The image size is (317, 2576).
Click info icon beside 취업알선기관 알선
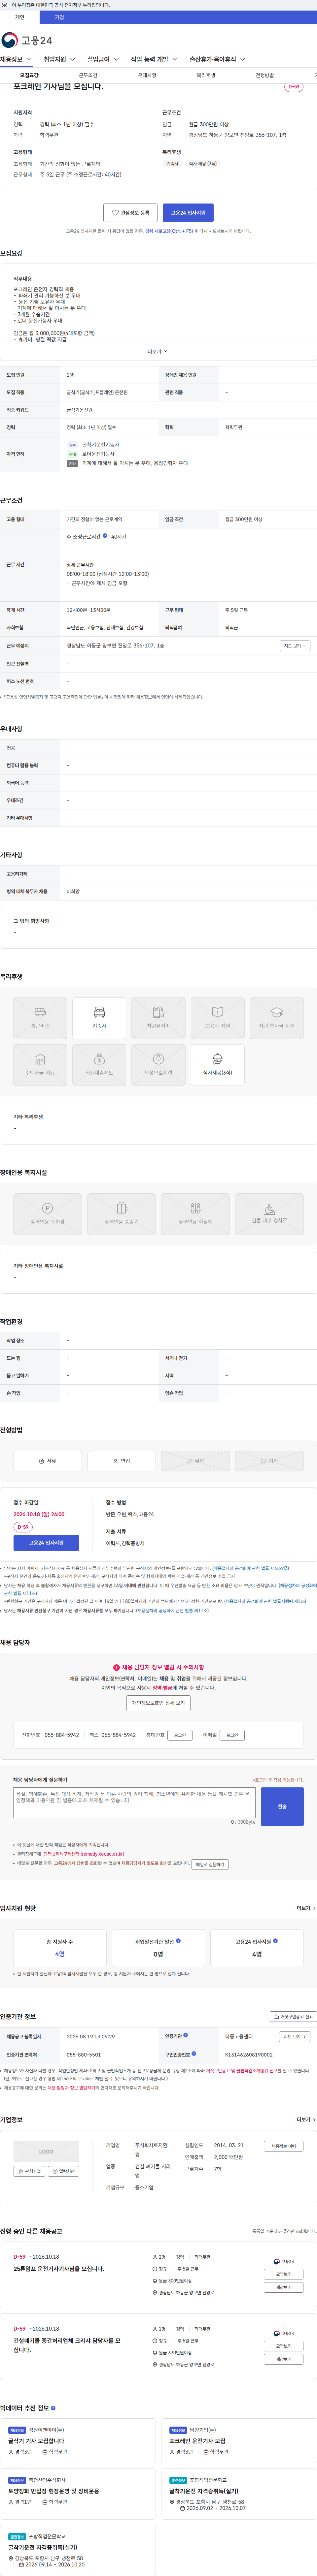pos(178,1941)
